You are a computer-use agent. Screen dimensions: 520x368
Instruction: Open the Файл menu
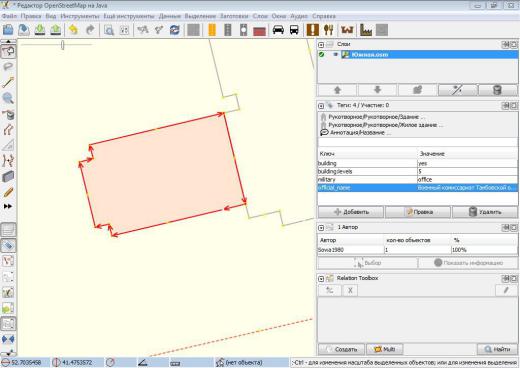[x=9, y=16]
